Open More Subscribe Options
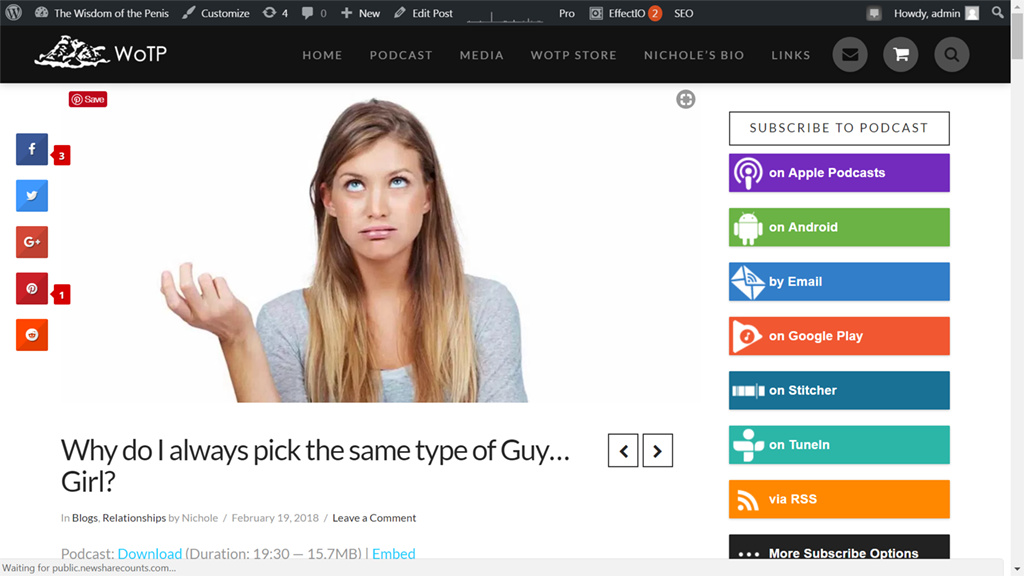The width and height of the screenshot is (1024, 576). pos(839,552)
